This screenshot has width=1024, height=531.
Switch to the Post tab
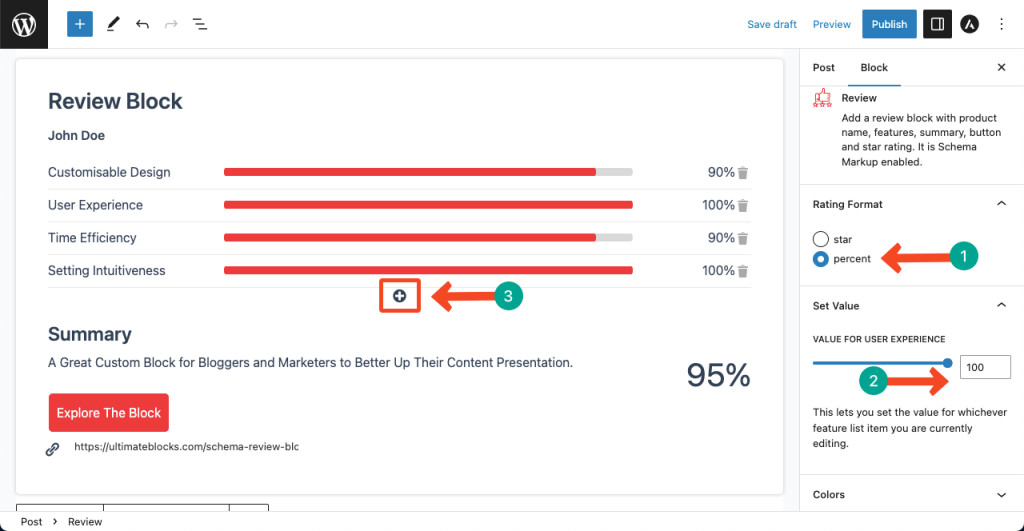824,68
